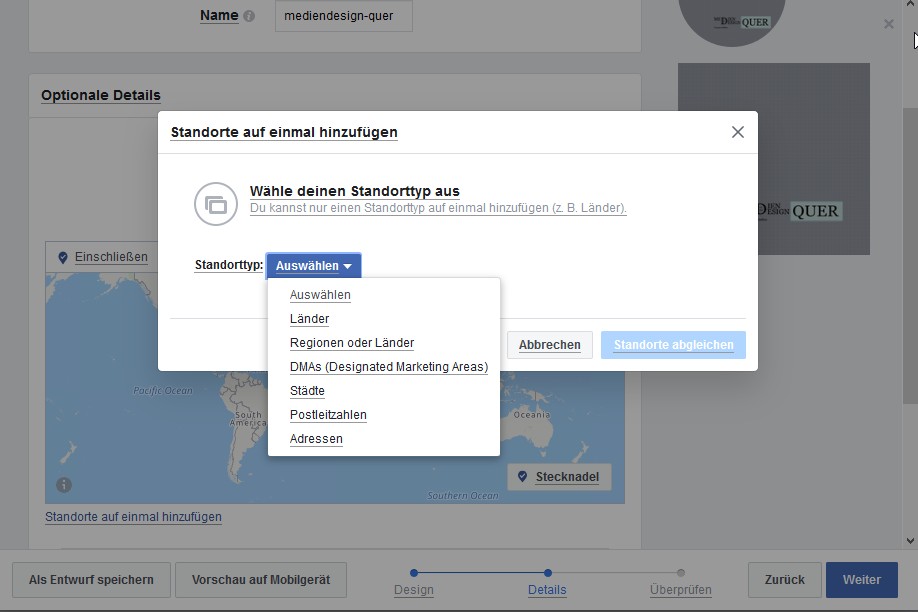
Task: Save with Als Entwurf speichern
Action: (91, 579)
